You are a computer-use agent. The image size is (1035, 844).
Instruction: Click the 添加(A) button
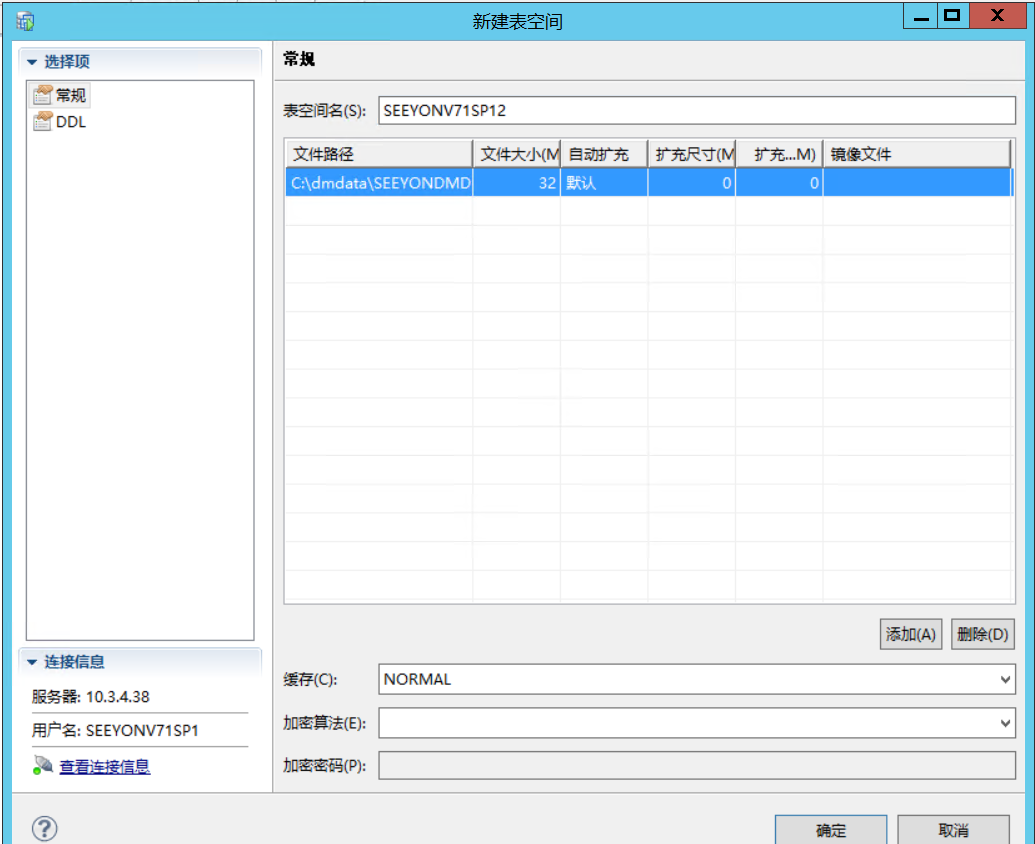click(x=910, y=634)
